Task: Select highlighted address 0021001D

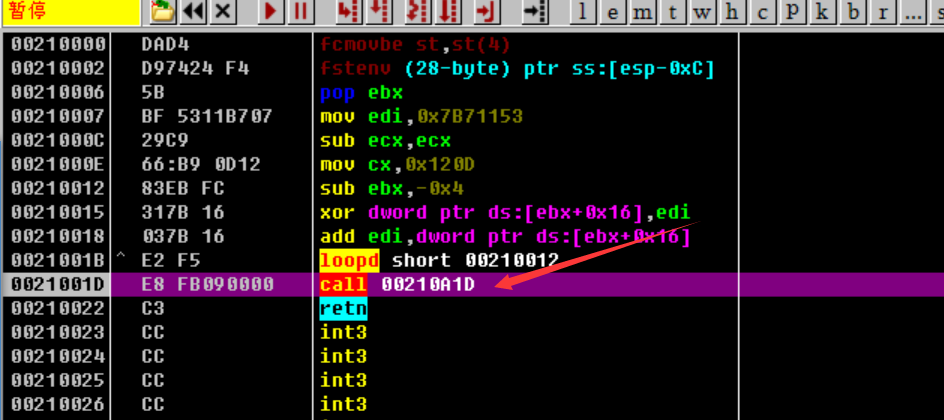Action: click(x=58, y=284)
